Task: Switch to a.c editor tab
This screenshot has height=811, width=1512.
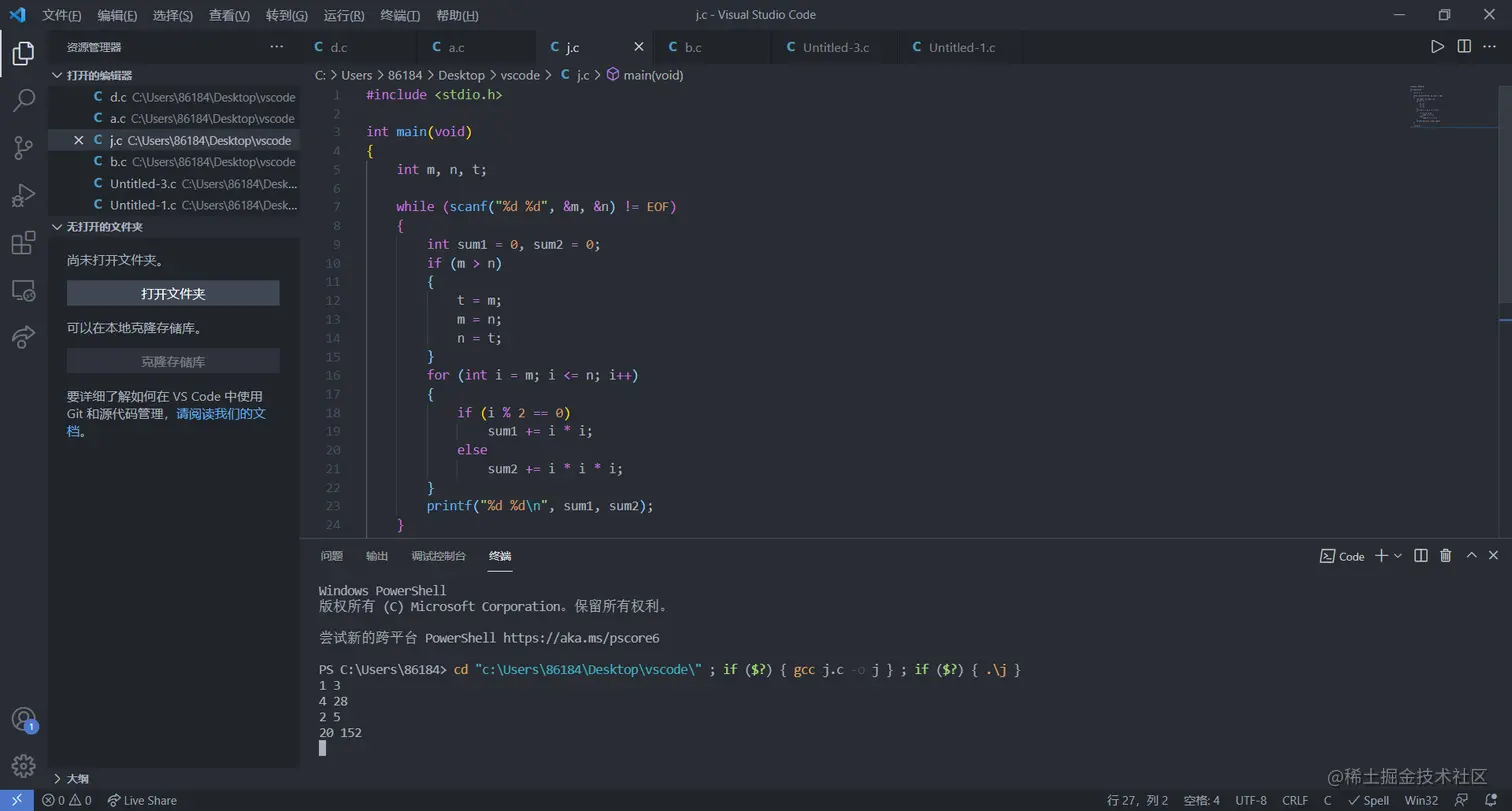Action: [x=476, y=47]
